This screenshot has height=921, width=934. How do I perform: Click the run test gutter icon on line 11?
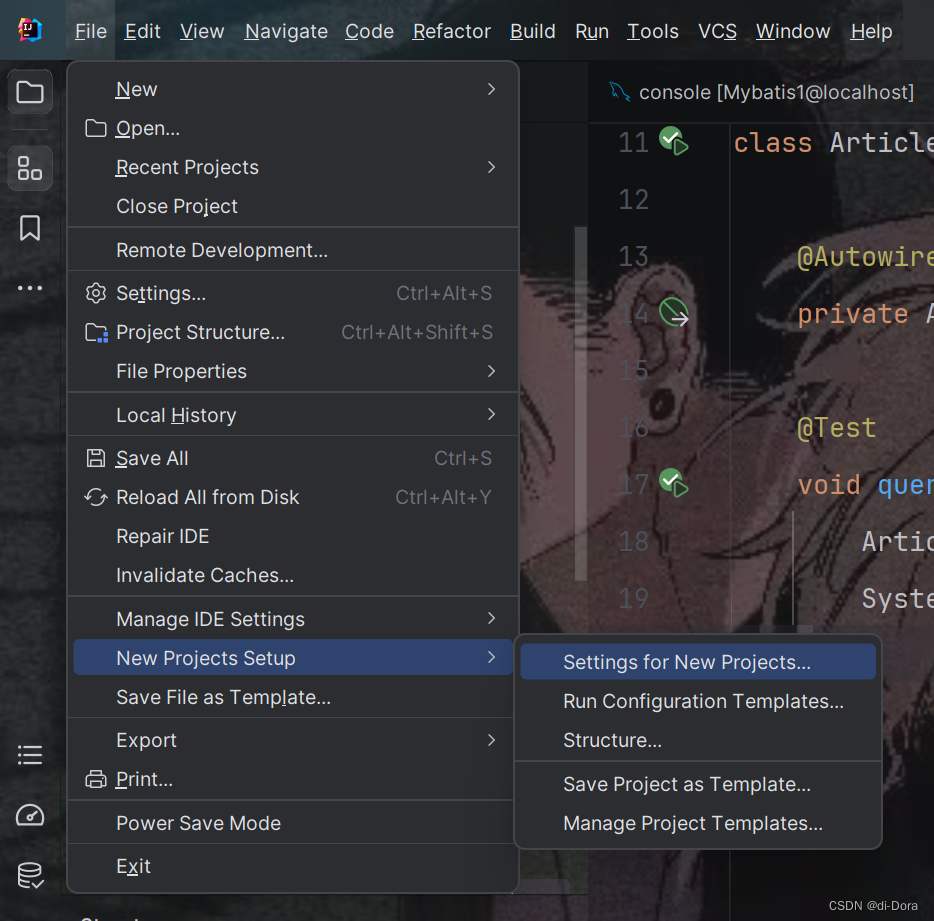[x=673, y=141]
